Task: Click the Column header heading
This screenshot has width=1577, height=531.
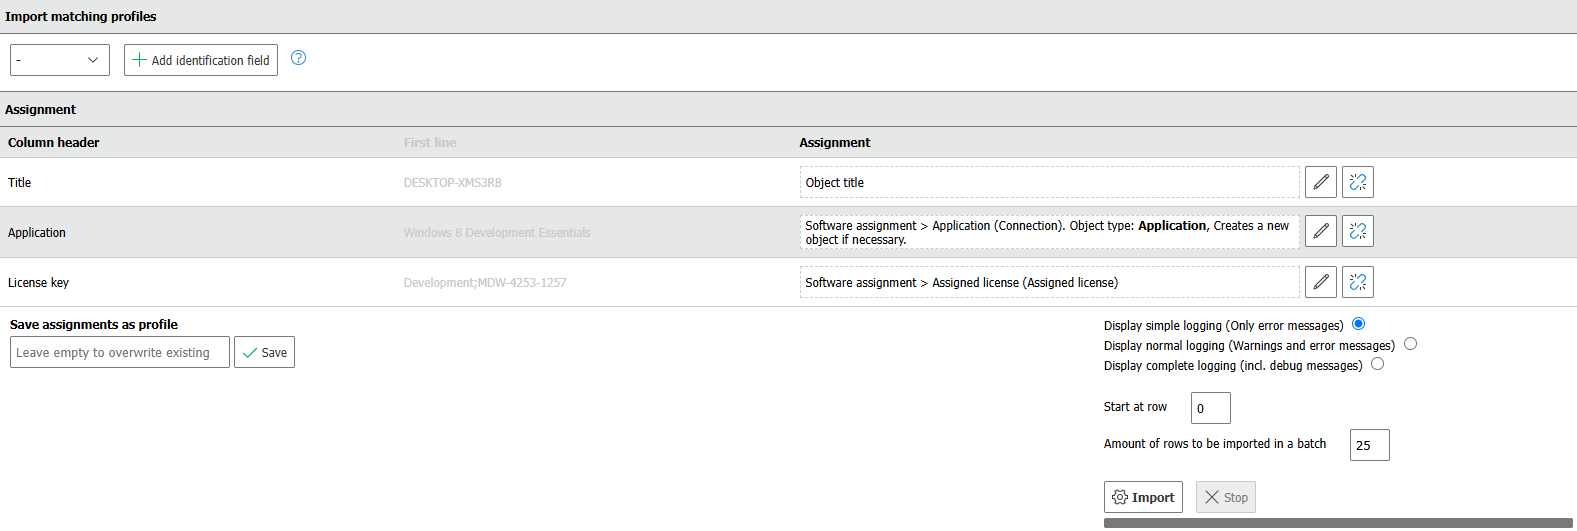Action: tap(54, 143)
